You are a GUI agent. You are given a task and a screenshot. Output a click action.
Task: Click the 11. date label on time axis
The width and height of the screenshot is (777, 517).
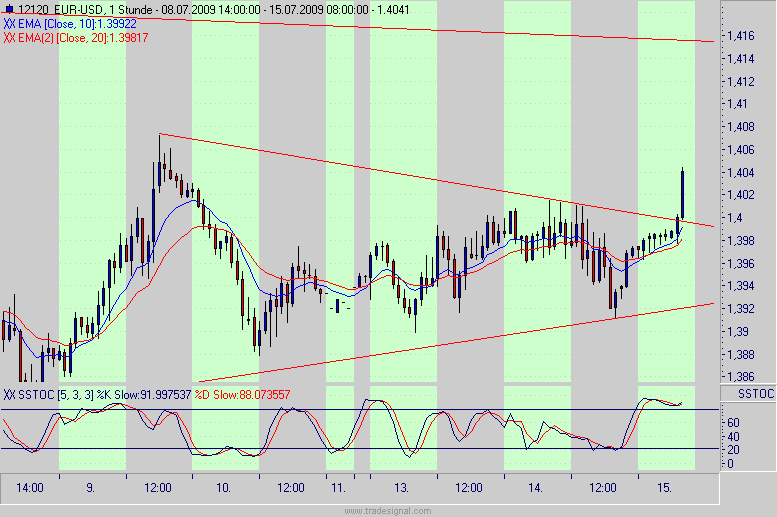coord(338,488)
